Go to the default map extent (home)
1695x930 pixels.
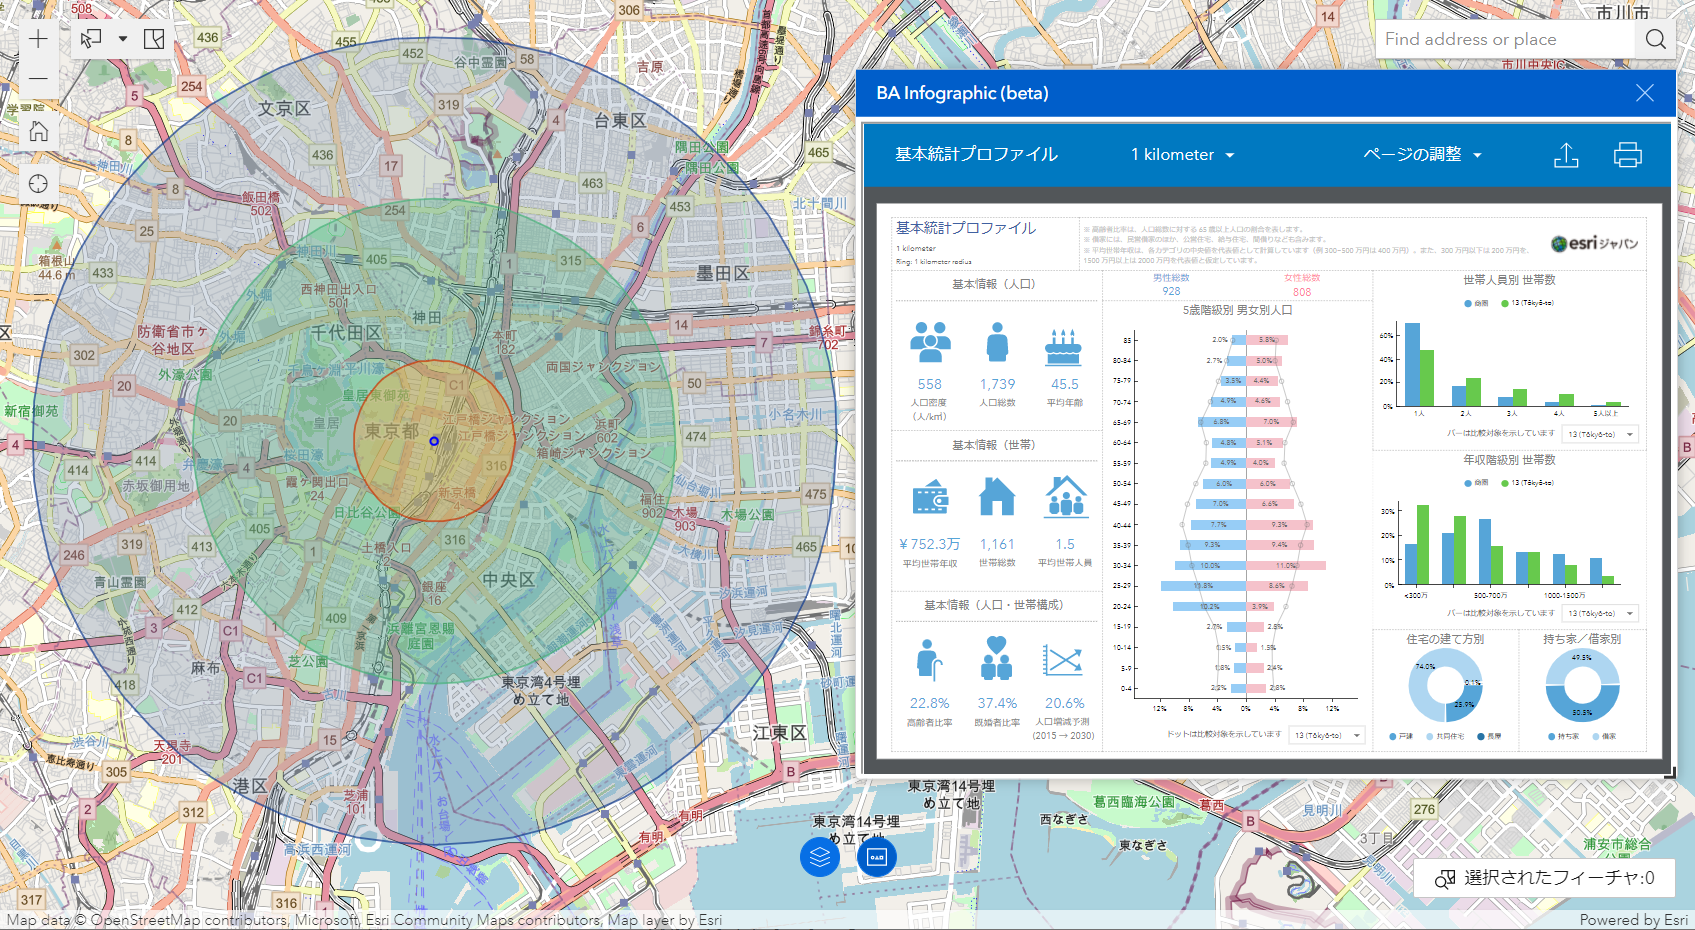[x=38, y=131]
